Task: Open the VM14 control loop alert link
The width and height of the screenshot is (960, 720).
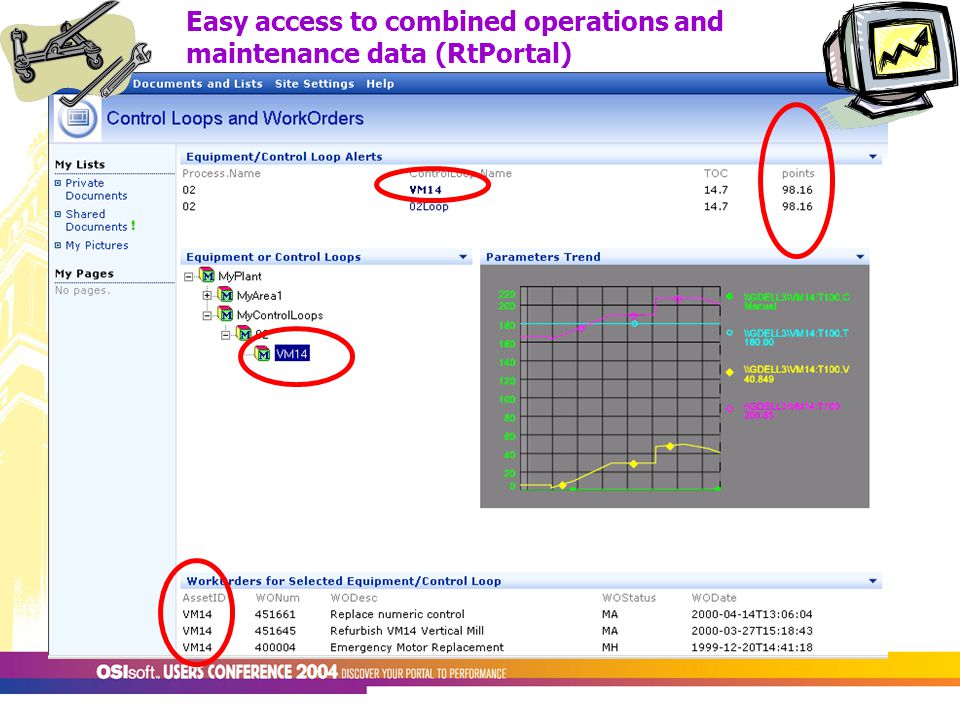Action: pos(426,190)
